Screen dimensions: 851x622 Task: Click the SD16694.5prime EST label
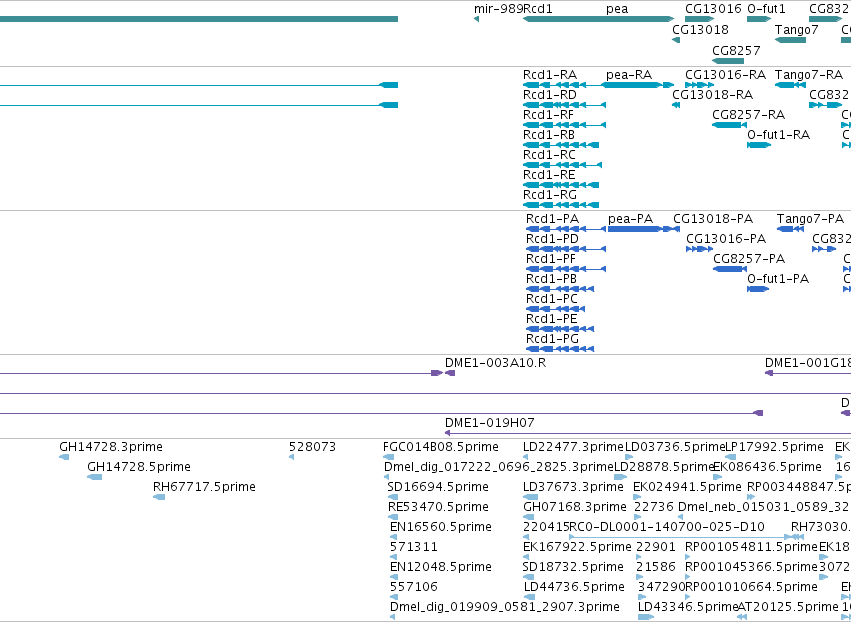[438, 487]
